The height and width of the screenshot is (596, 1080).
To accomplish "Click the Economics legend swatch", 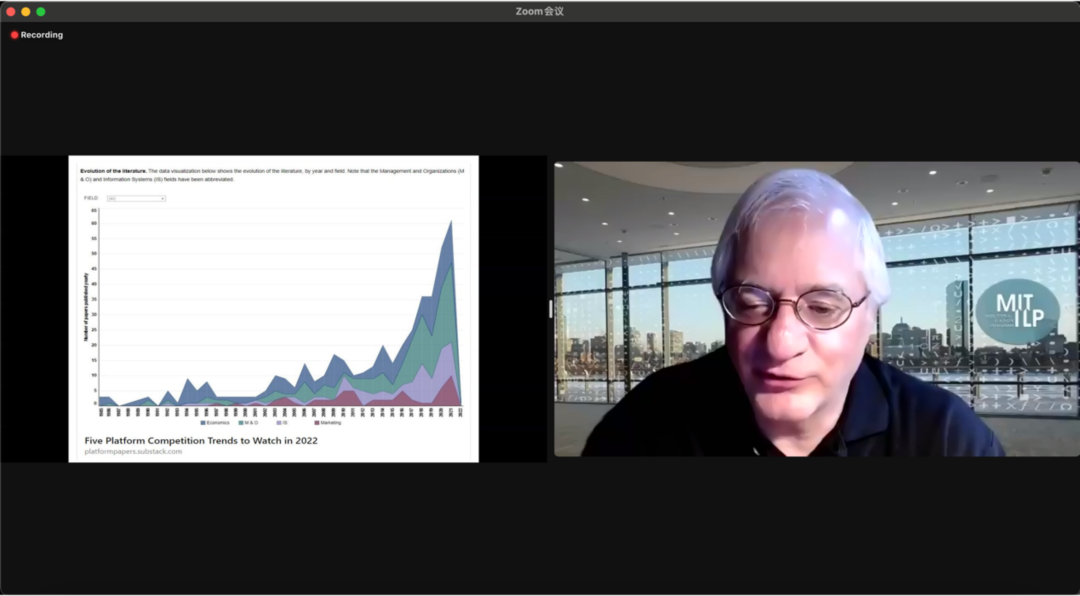I will point(203,422).
